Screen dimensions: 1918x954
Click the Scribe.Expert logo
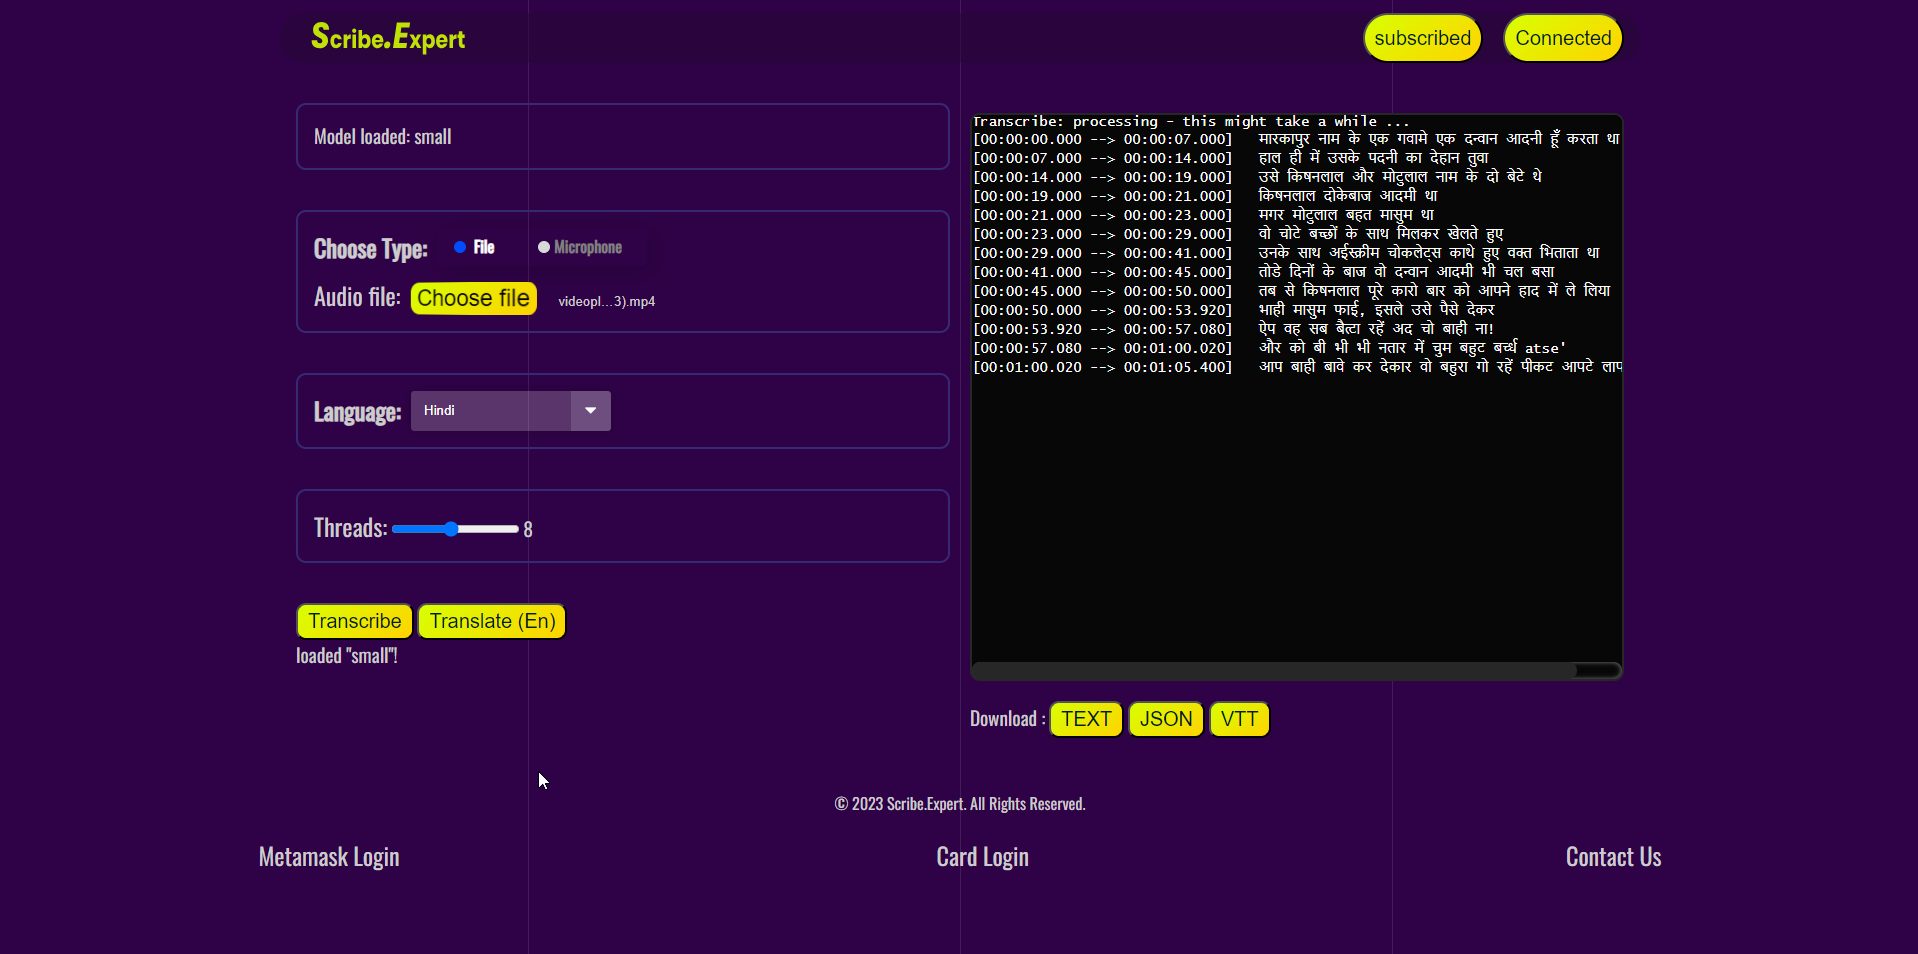(388, 38)
